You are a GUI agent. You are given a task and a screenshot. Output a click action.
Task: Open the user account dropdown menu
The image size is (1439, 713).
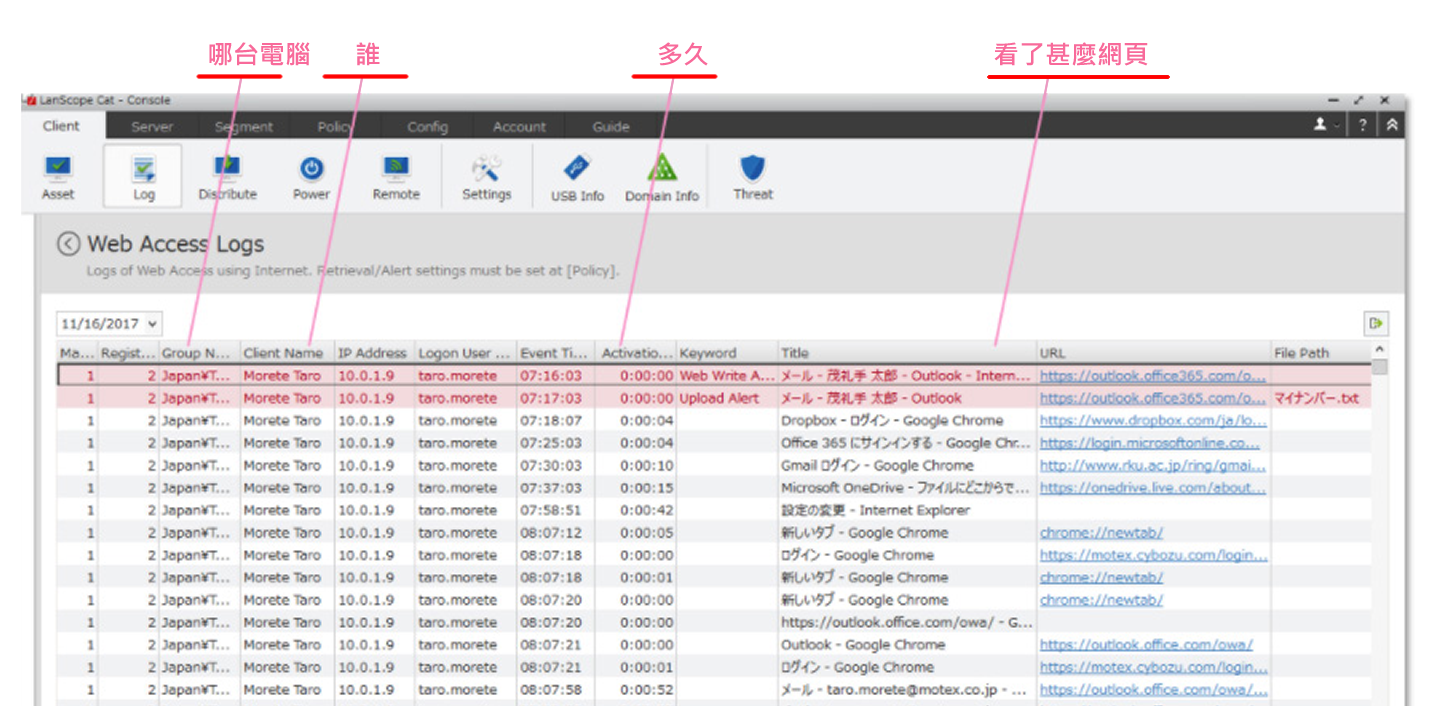click(x=1326, y=125)
